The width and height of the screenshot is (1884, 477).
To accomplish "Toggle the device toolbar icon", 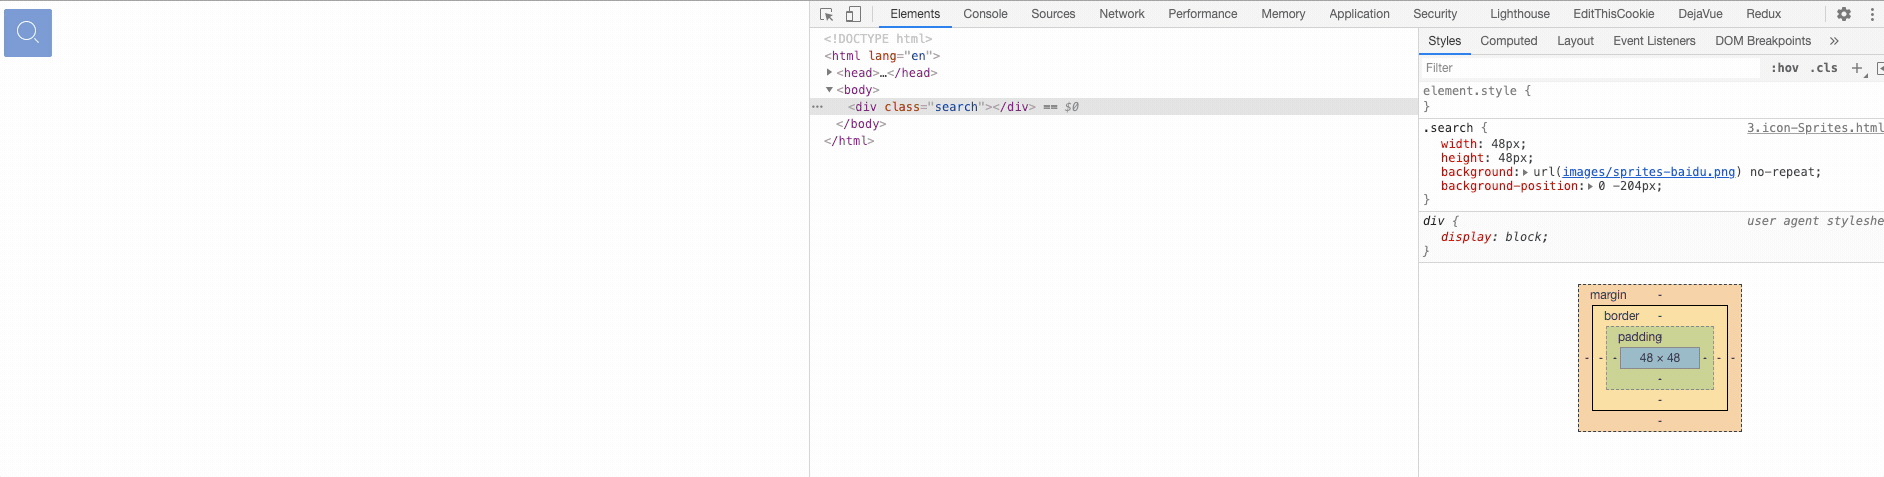I will click(853, 14).
